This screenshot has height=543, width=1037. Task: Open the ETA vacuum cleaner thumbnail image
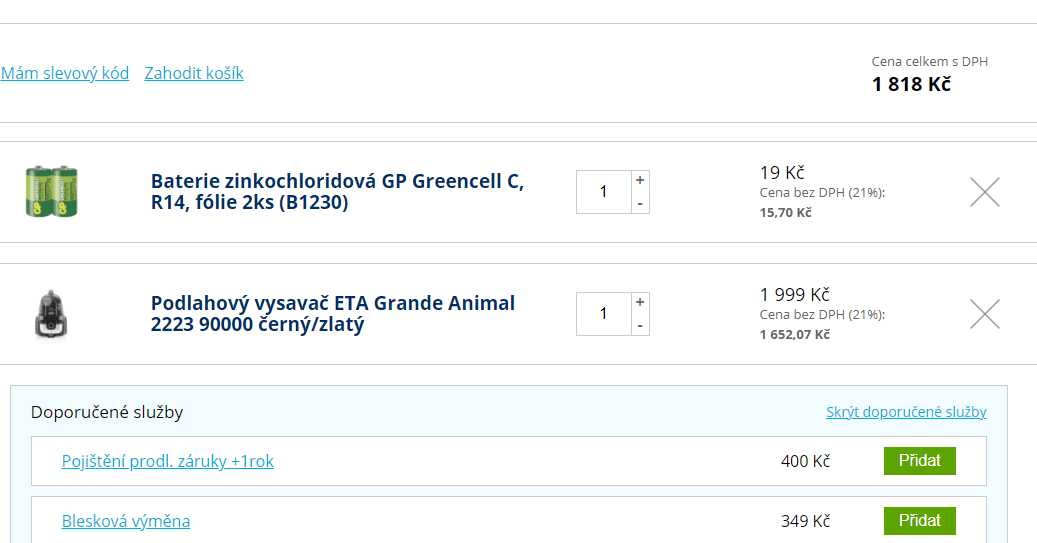(51, 315)
